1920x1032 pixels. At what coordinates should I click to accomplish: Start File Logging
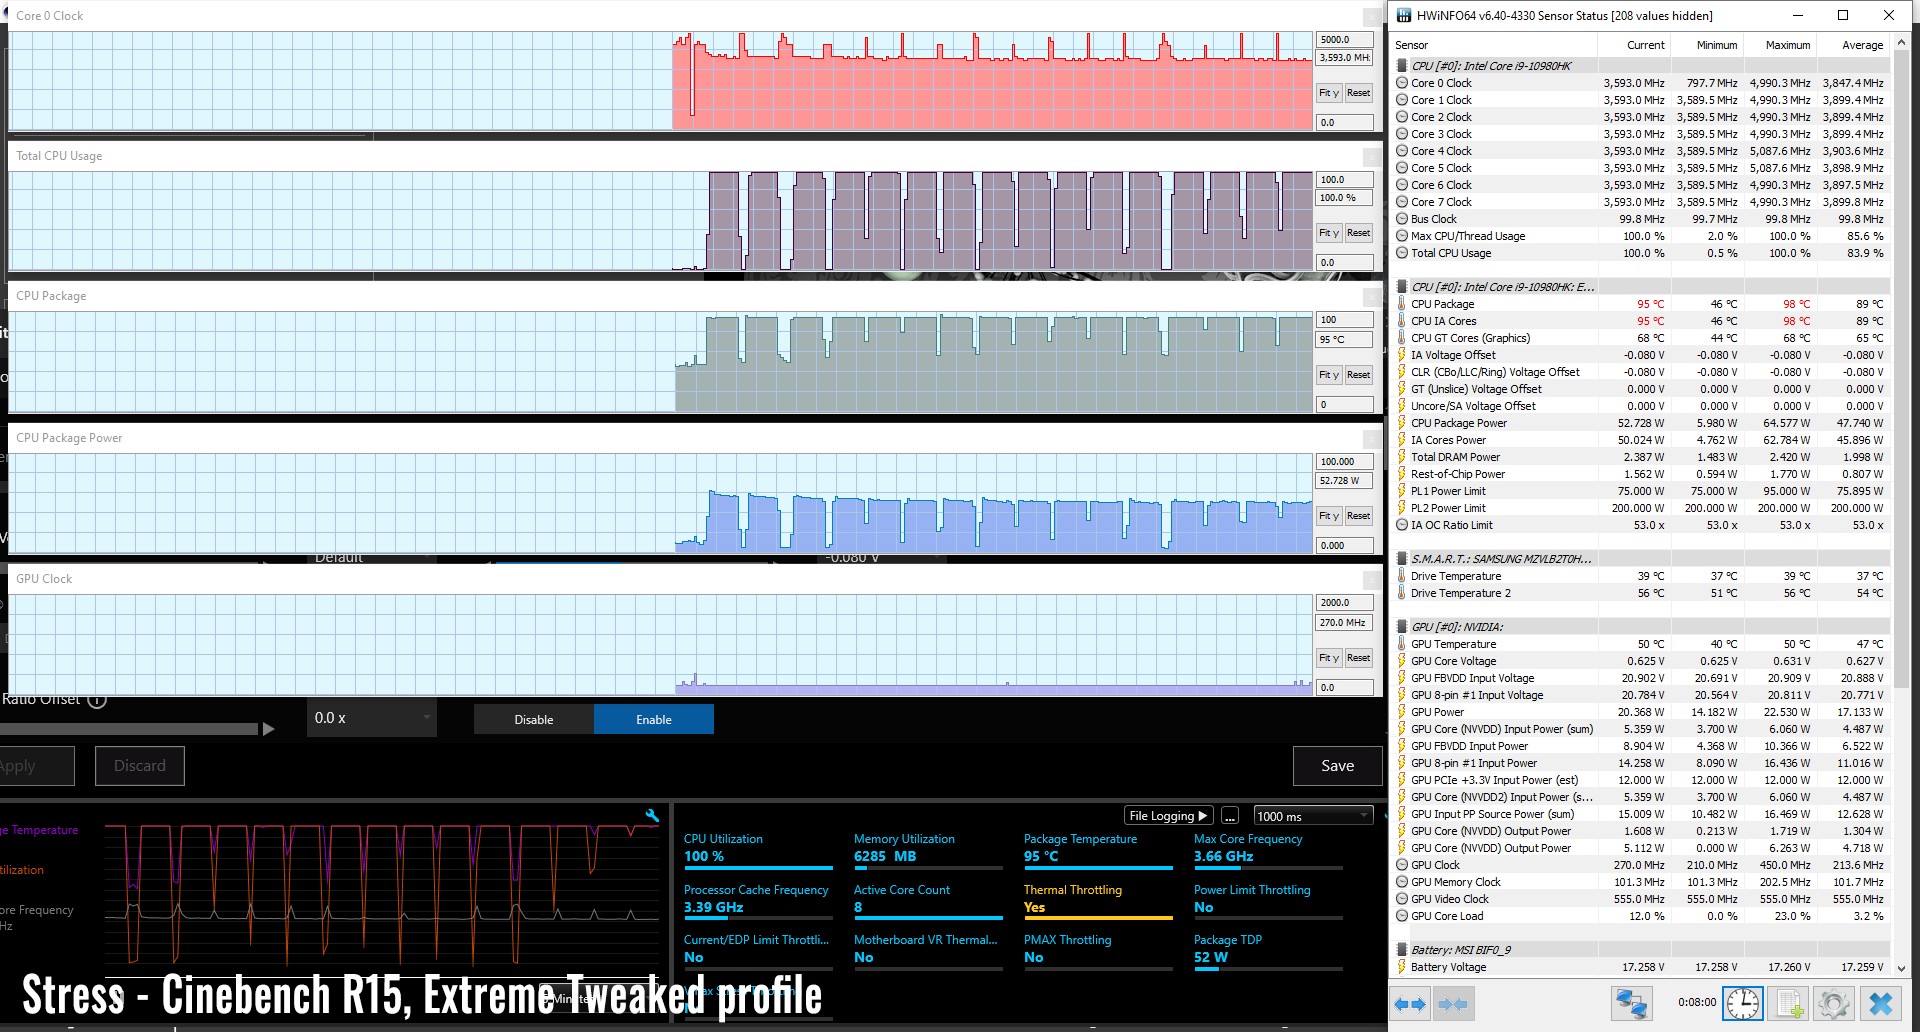pyautogui.click(x=1167, y=816)
